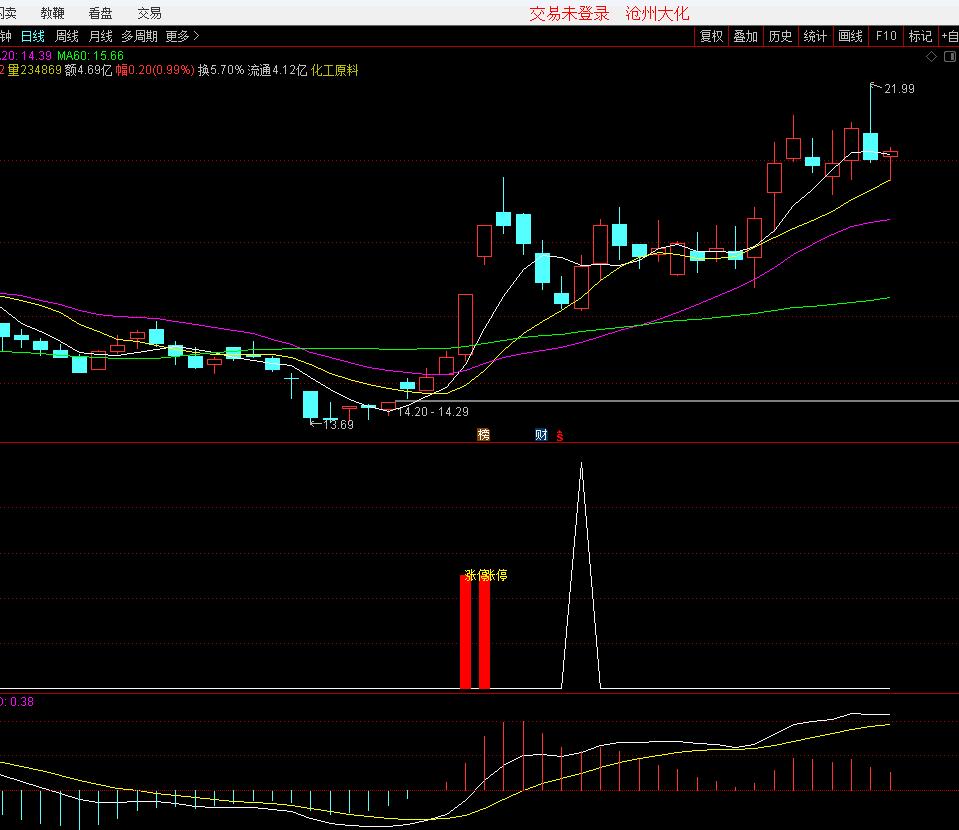Switch to the 月线 monthly chart tab
This screenshot has height=830, width=959.
coord(100,36)
